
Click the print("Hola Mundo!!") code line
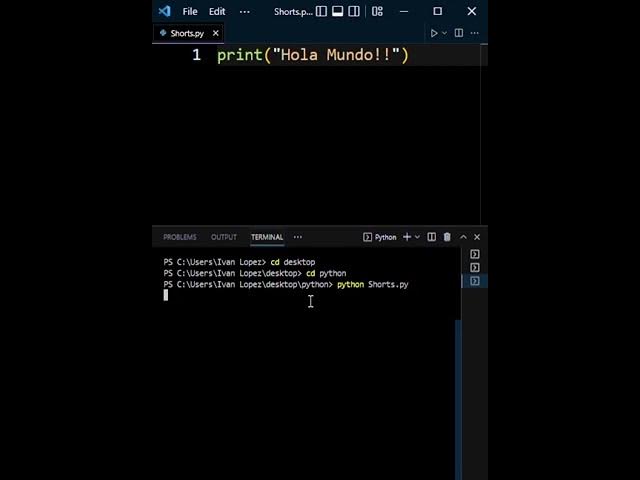click(313, 55)
